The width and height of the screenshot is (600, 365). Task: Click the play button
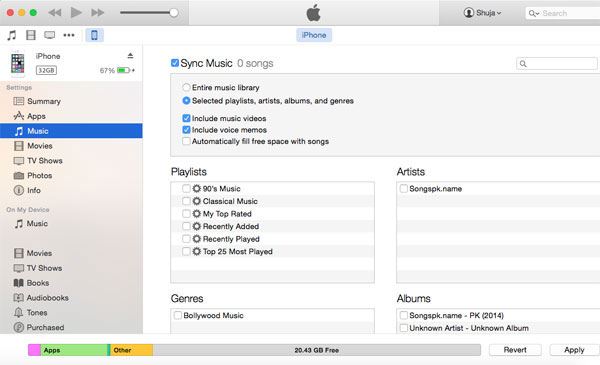pos(76,13)
